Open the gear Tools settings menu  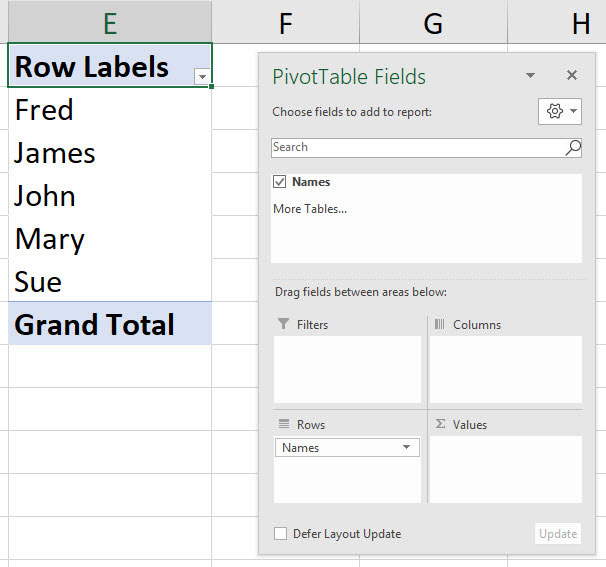pyautogui.click(x=559, y=112)
